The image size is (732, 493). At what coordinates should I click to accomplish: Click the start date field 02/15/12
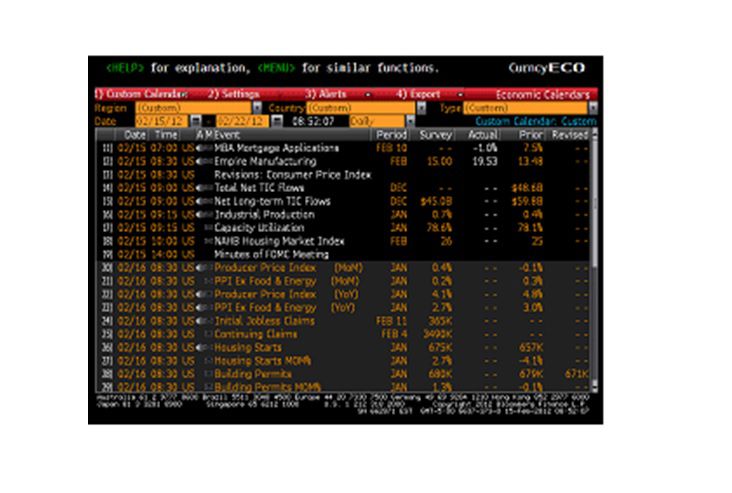[162, 121]
